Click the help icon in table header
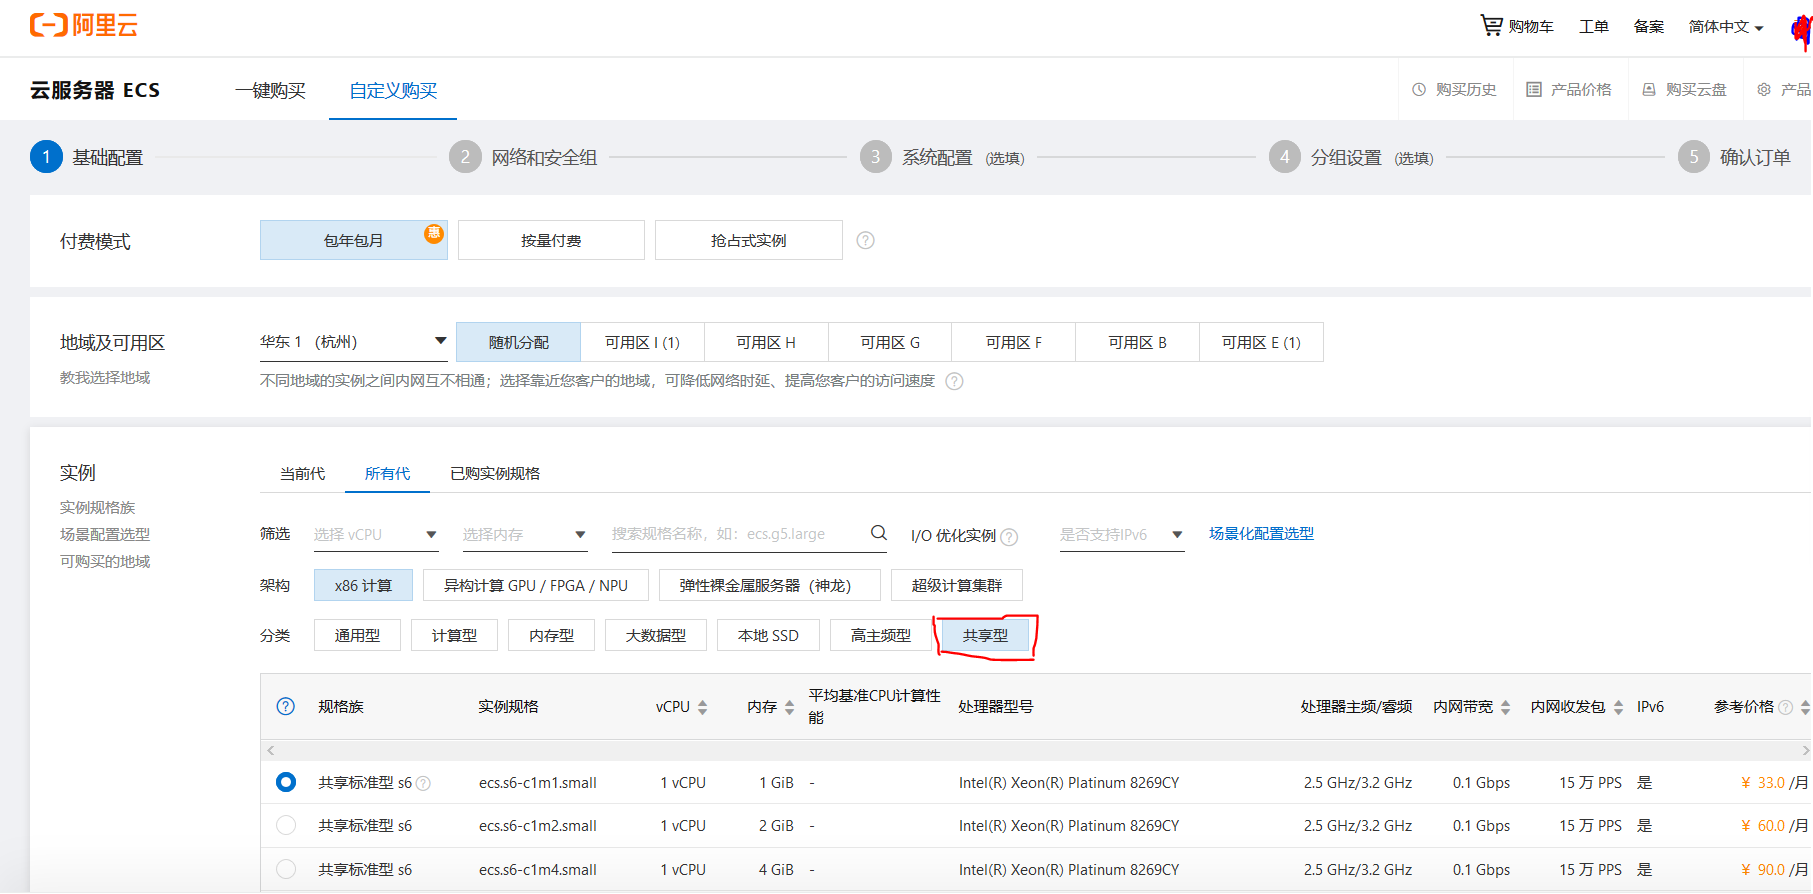1813x894 pixels. click(285, 706)
